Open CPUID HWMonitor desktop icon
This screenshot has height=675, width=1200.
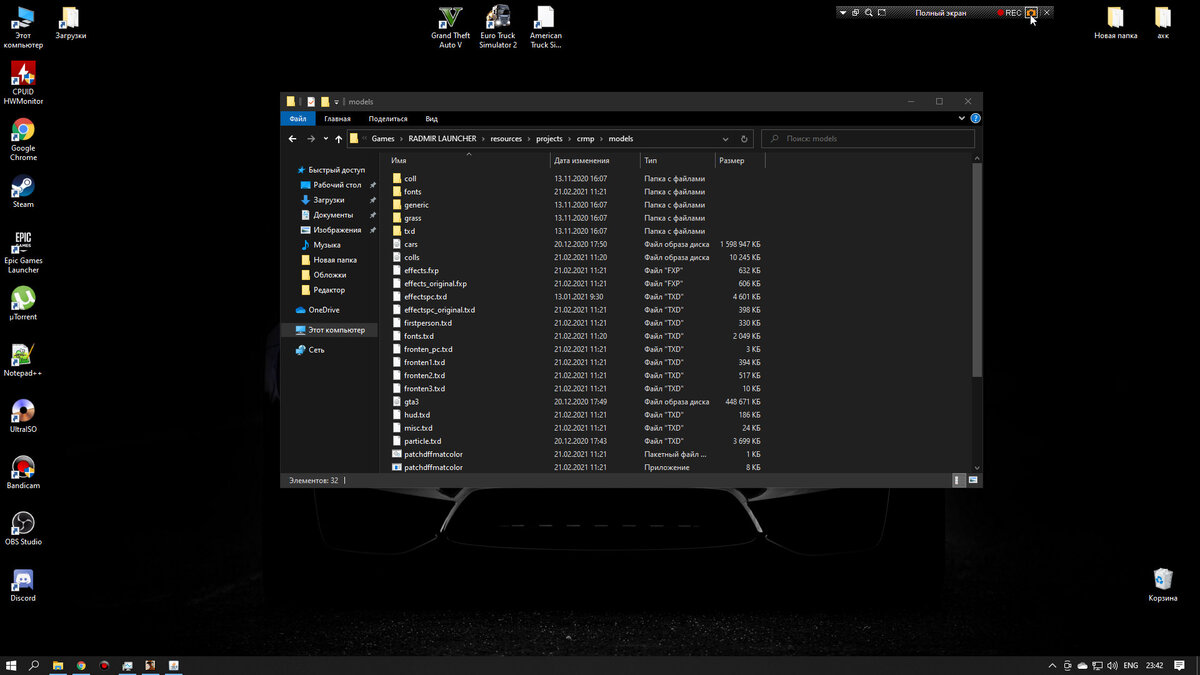(x=23, y=83)
